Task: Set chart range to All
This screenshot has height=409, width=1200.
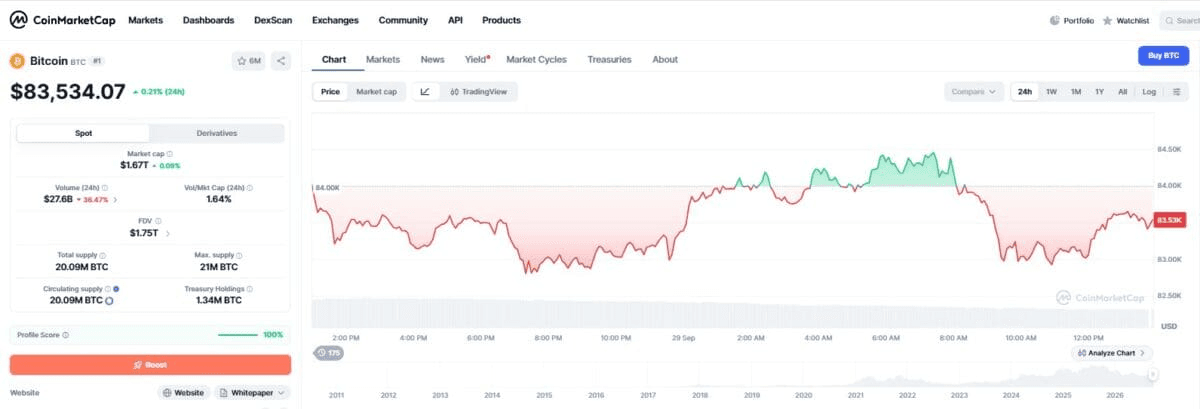Action: (x=1122, y=92)
